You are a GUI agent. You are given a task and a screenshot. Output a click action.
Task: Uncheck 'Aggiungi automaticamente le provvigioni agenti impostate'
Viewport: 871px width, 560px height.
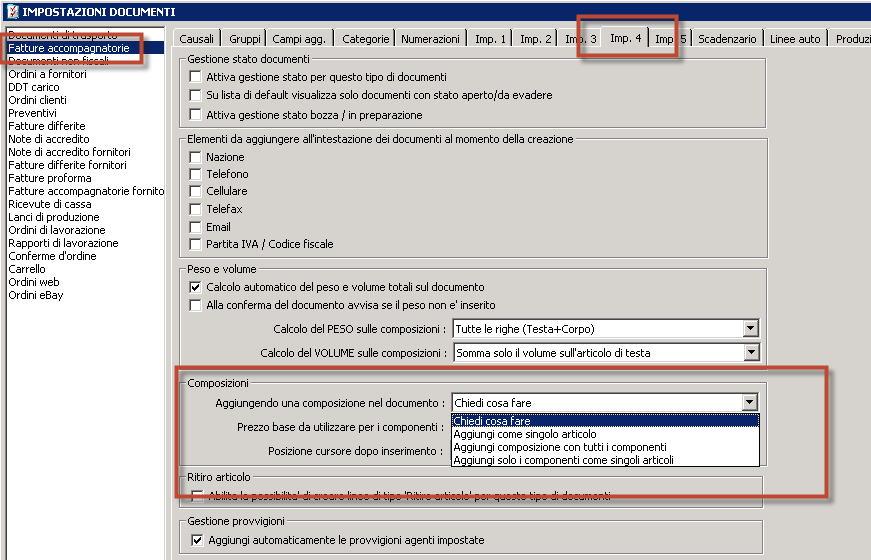pos(197,540)
